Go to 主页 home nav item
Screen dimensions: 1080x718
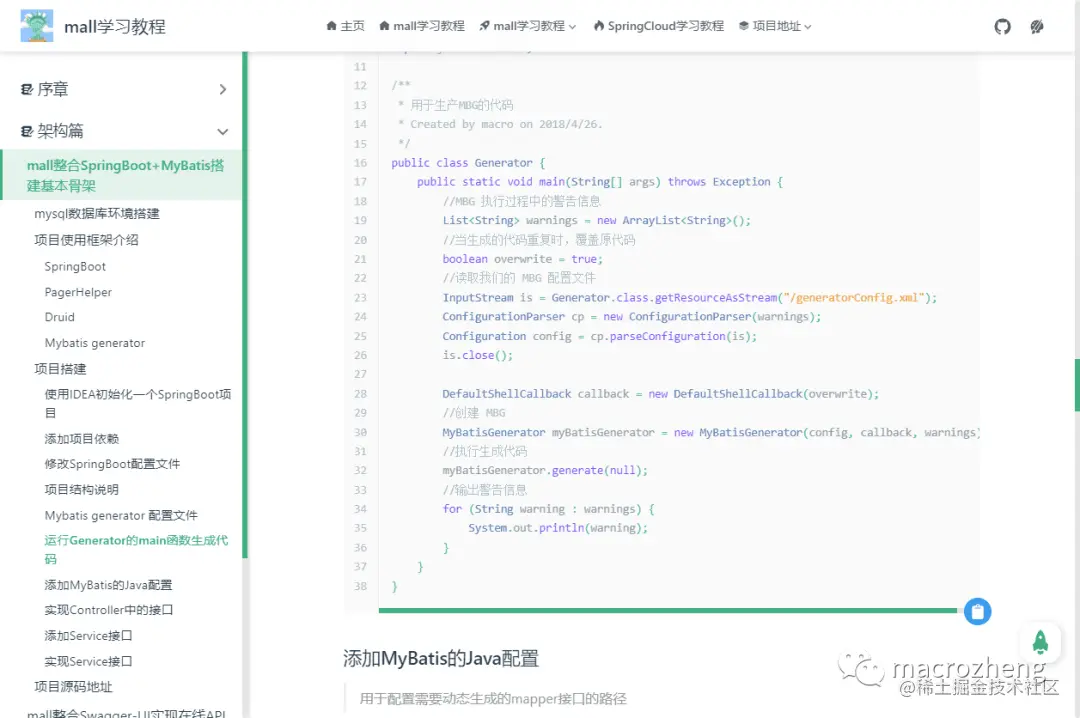[346, 26]
